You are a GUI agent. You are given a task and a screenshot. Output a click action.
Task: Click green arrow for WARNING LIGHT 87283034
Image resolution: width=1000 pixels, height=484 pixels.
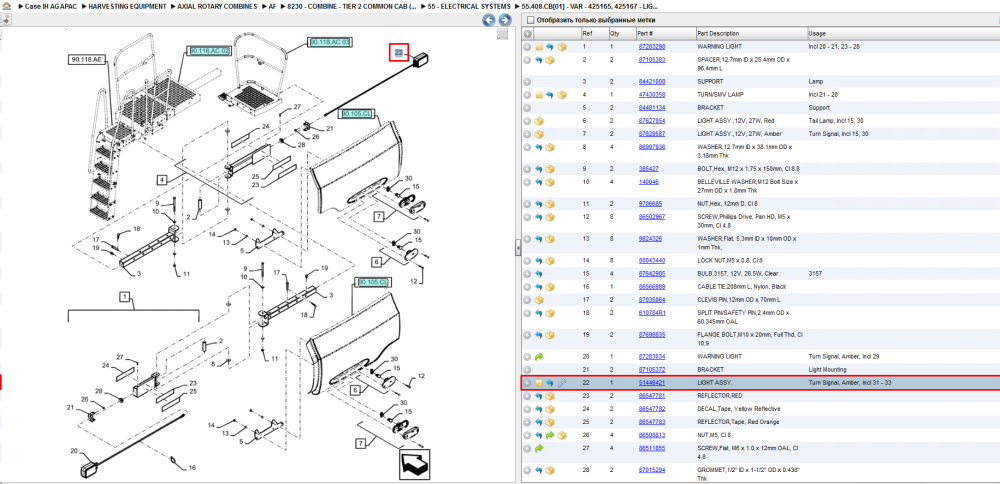pos(539,356)
